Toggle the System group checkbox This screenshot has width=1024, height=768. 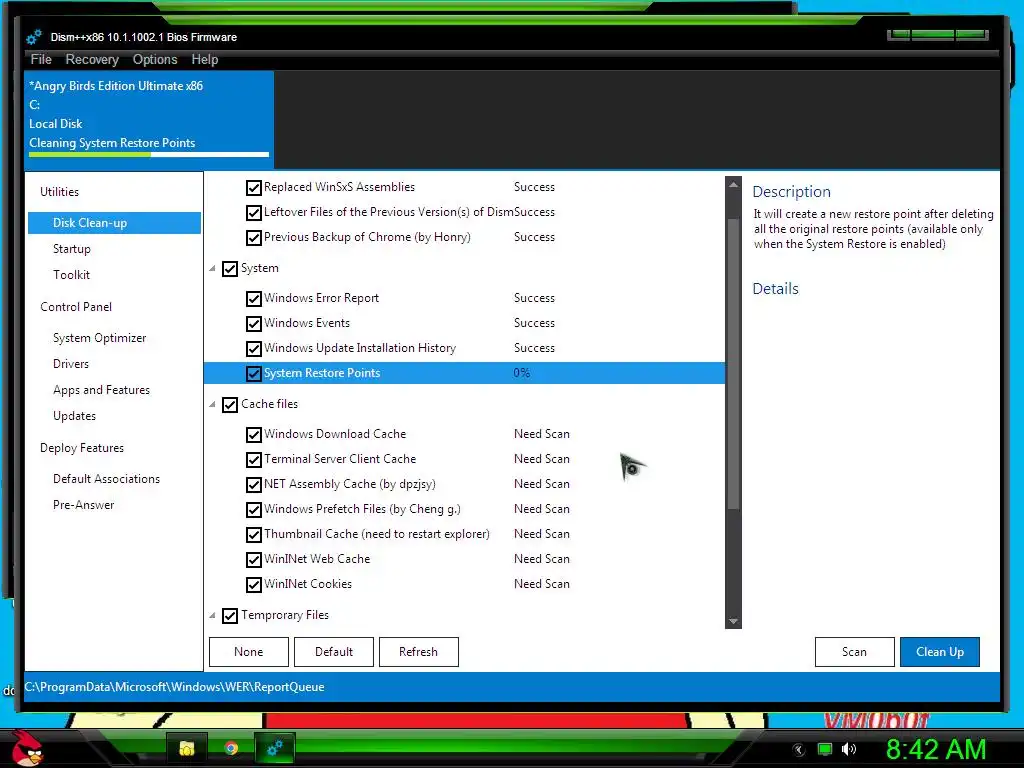(230, 269)
